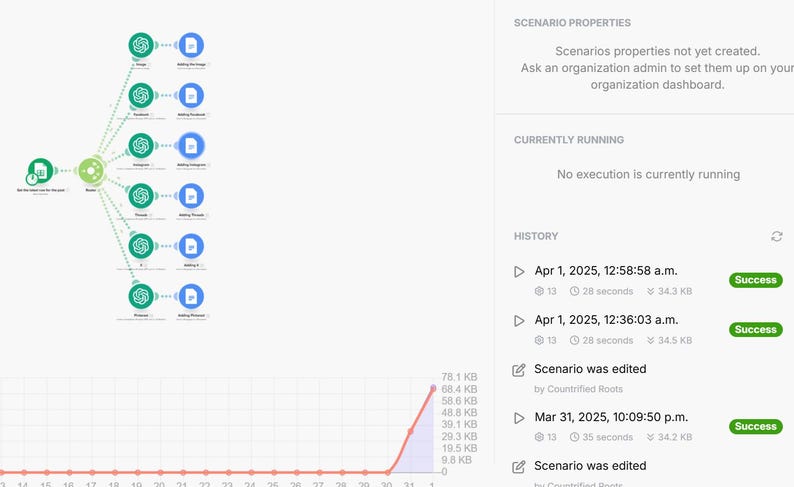Screen dimensions: 794x487
Task: Click the '9.8 KB' chart axis label
Action: (456, 460)
